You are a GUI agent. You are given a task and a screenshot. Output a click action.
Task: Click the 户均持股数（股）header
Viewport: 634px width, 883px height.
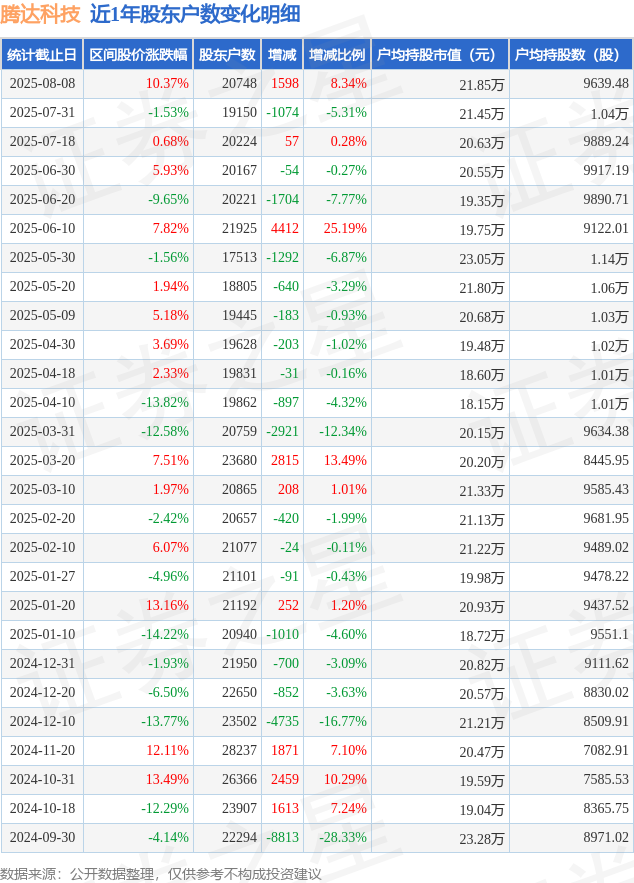tap(571, 55)
